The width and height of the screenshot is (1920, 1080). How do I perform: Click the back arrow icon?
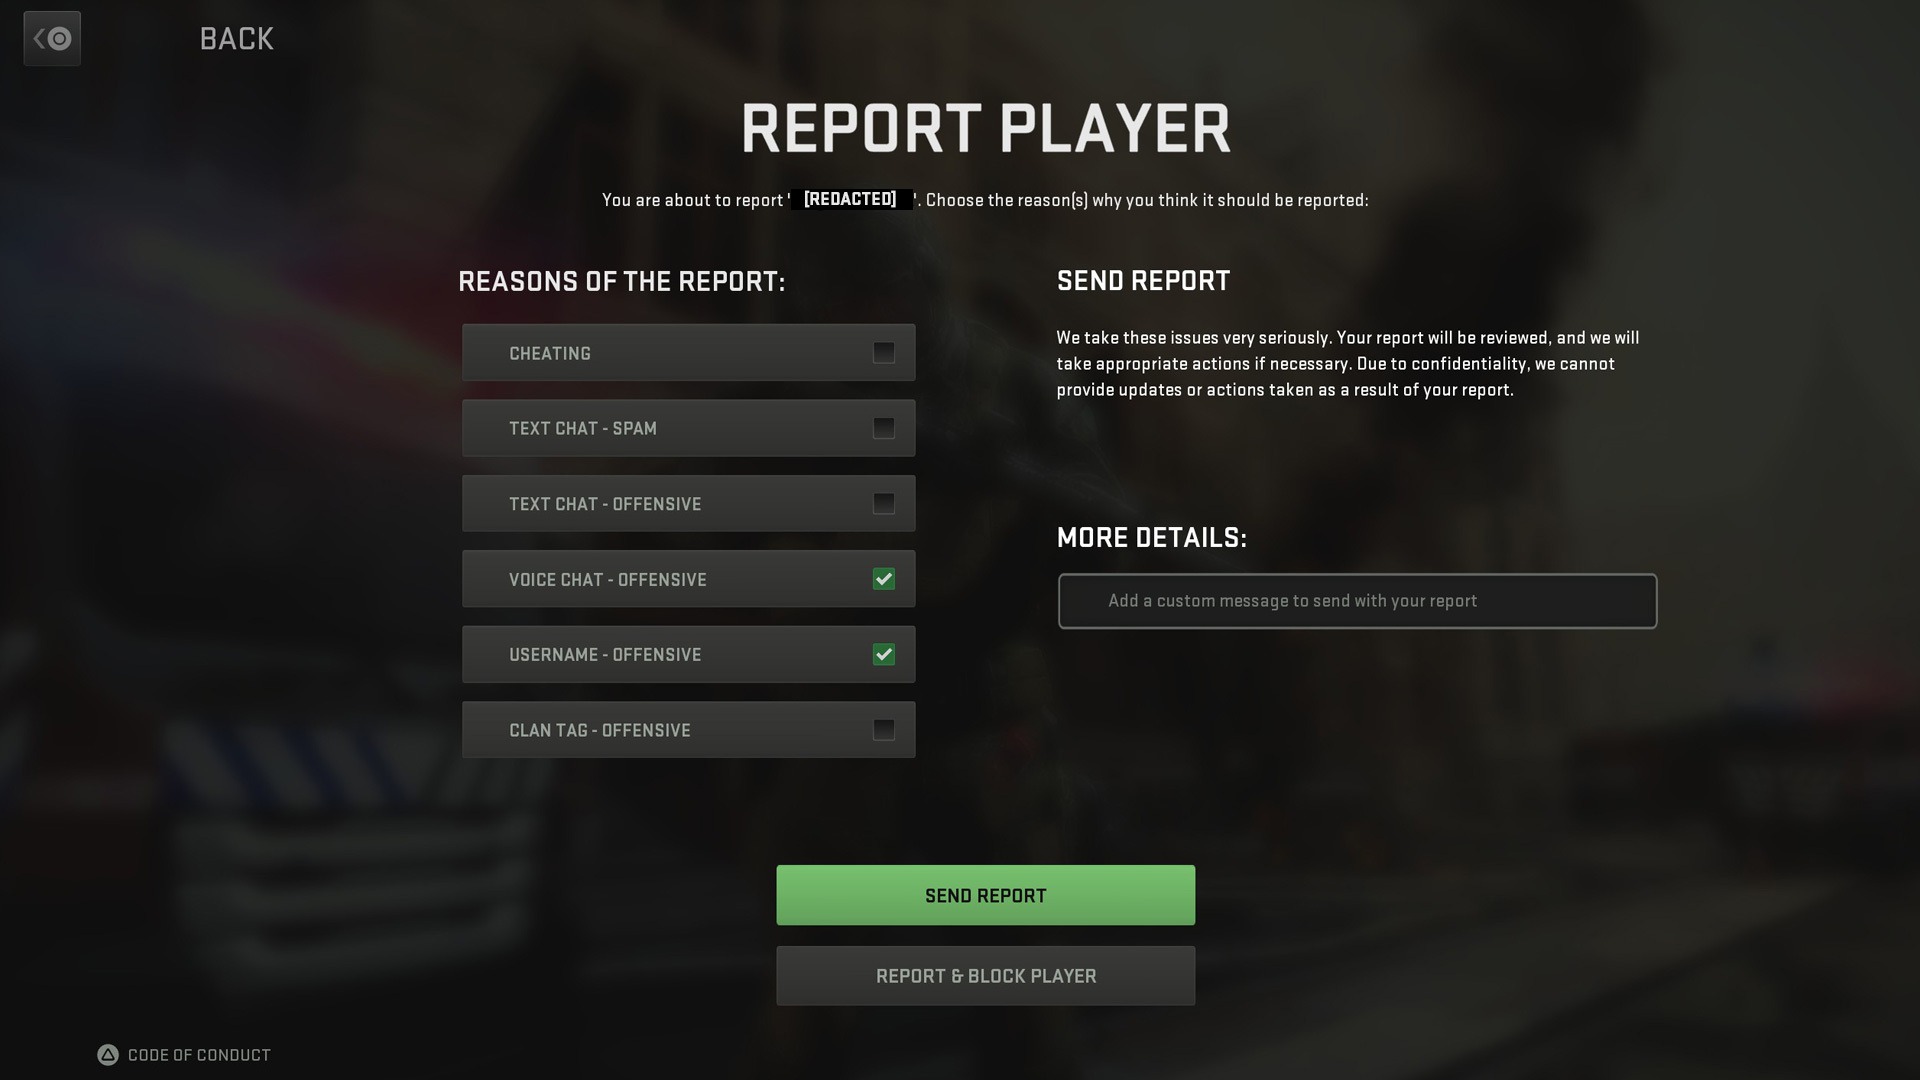[x=52, y=38]
